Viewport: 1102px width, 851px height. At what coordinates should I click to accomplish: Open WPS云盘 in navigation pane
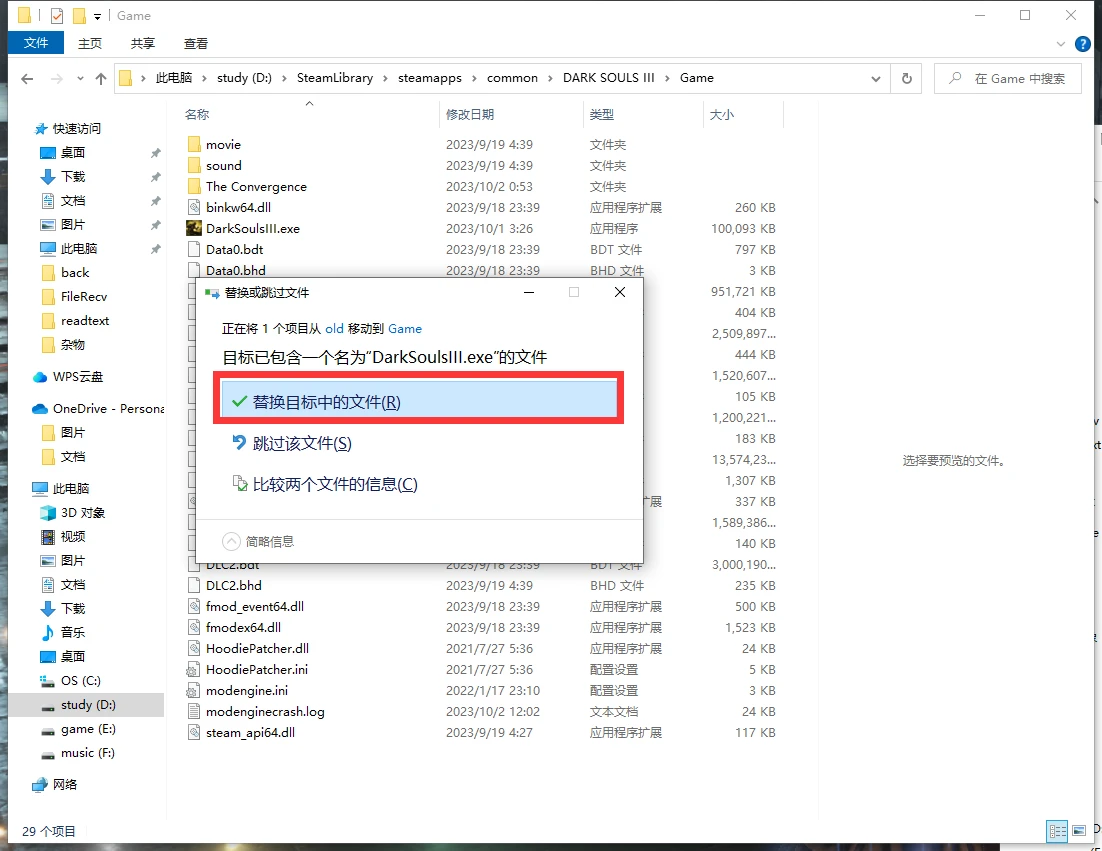pyautogui.click(x=77, y=377)
